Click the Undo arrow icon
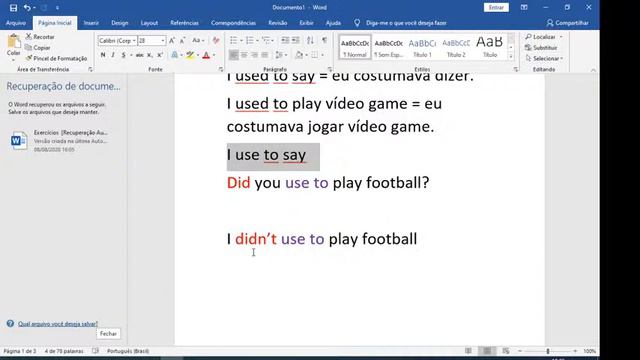Screen dimensions: 640x360 [x=27, y=7]
